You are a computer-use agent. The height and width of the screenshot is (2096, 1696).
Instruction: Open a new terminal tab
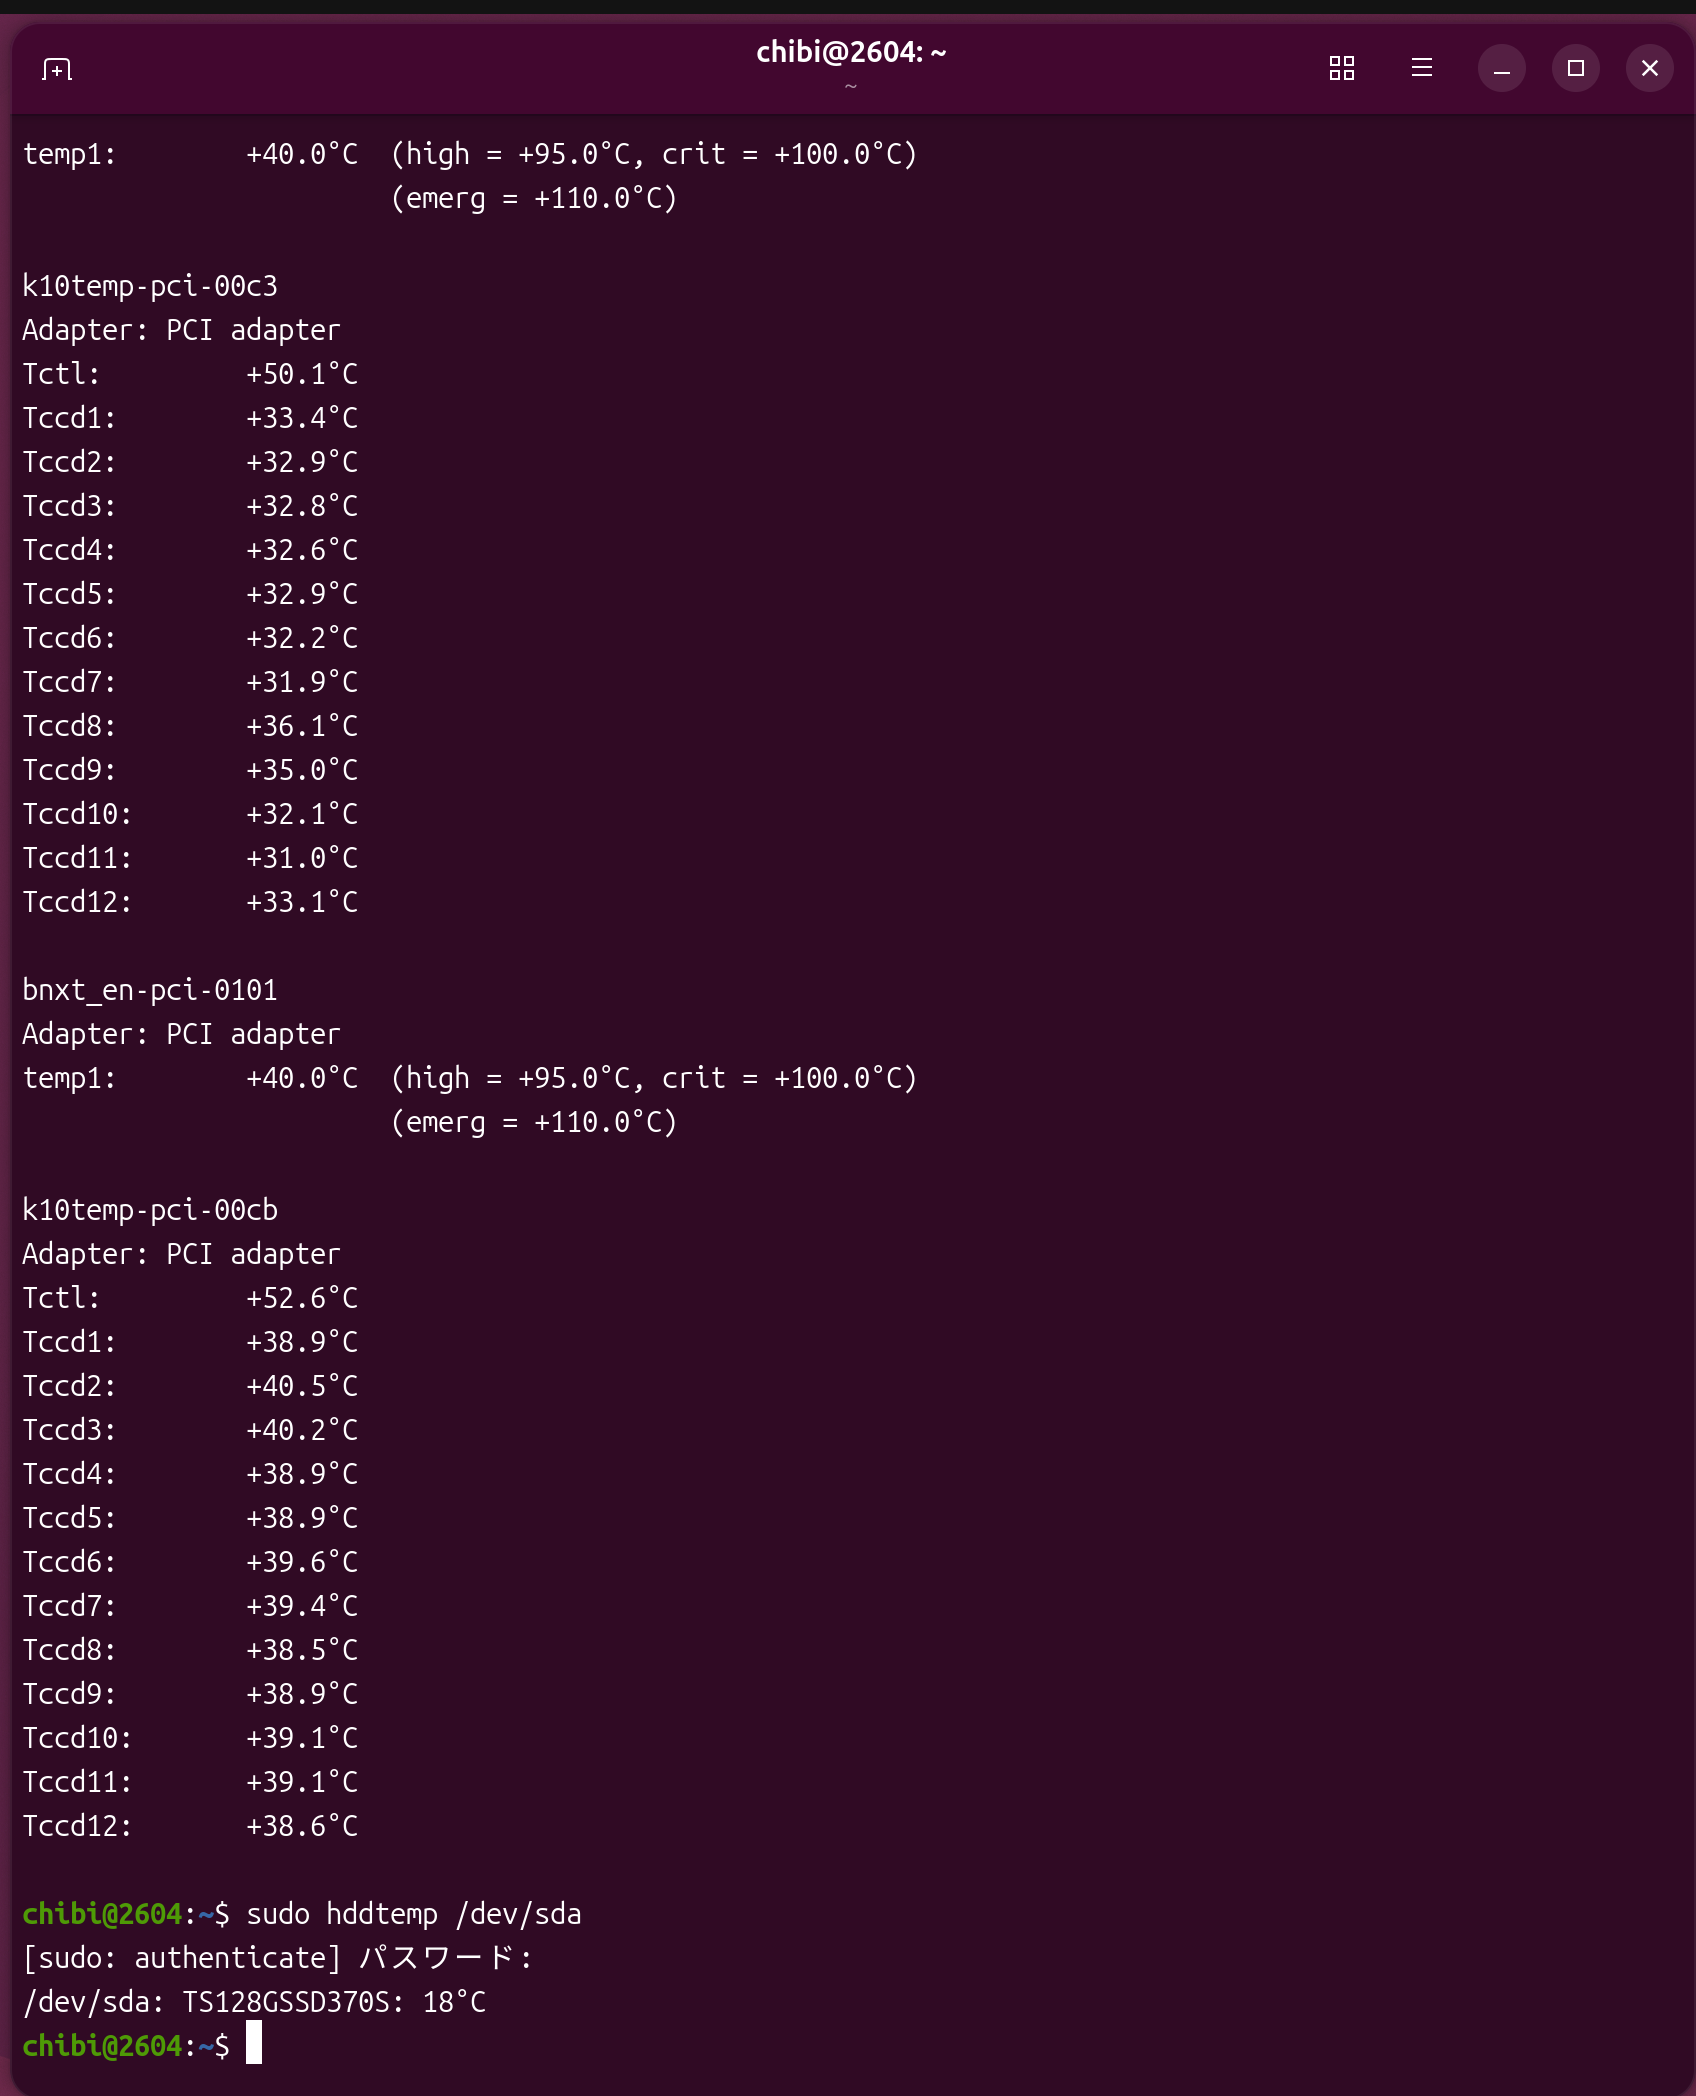(x=57, y=69)
